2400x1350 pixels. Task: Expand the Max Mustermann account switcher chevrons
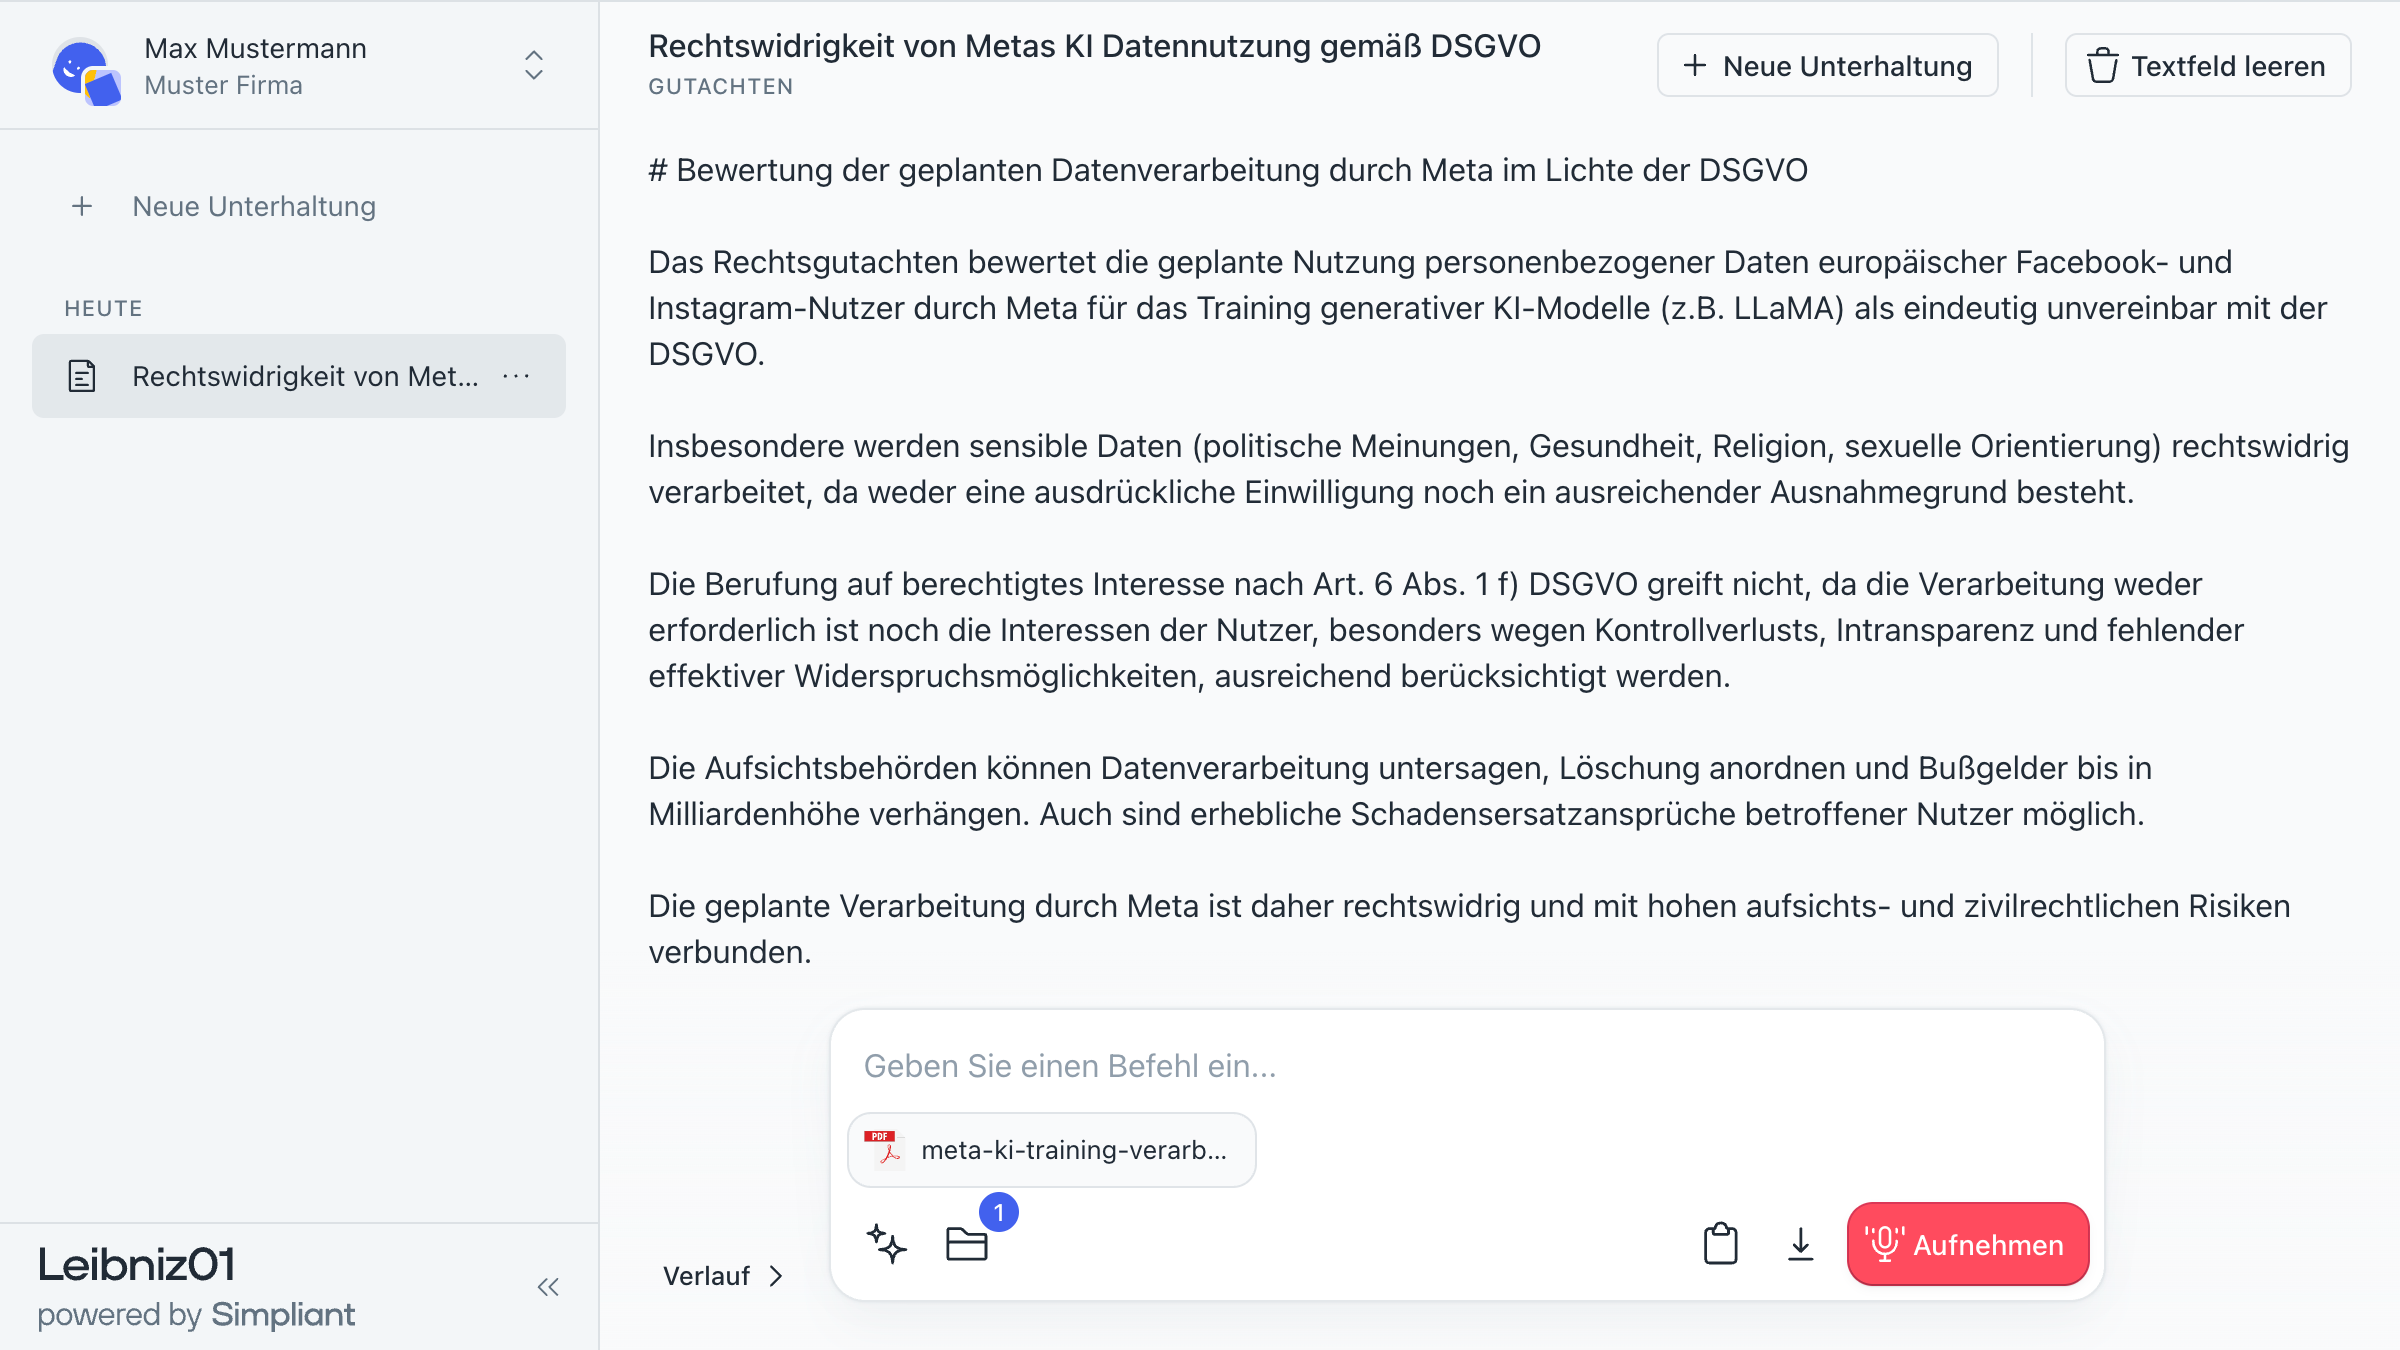click(x=534, y=66)
